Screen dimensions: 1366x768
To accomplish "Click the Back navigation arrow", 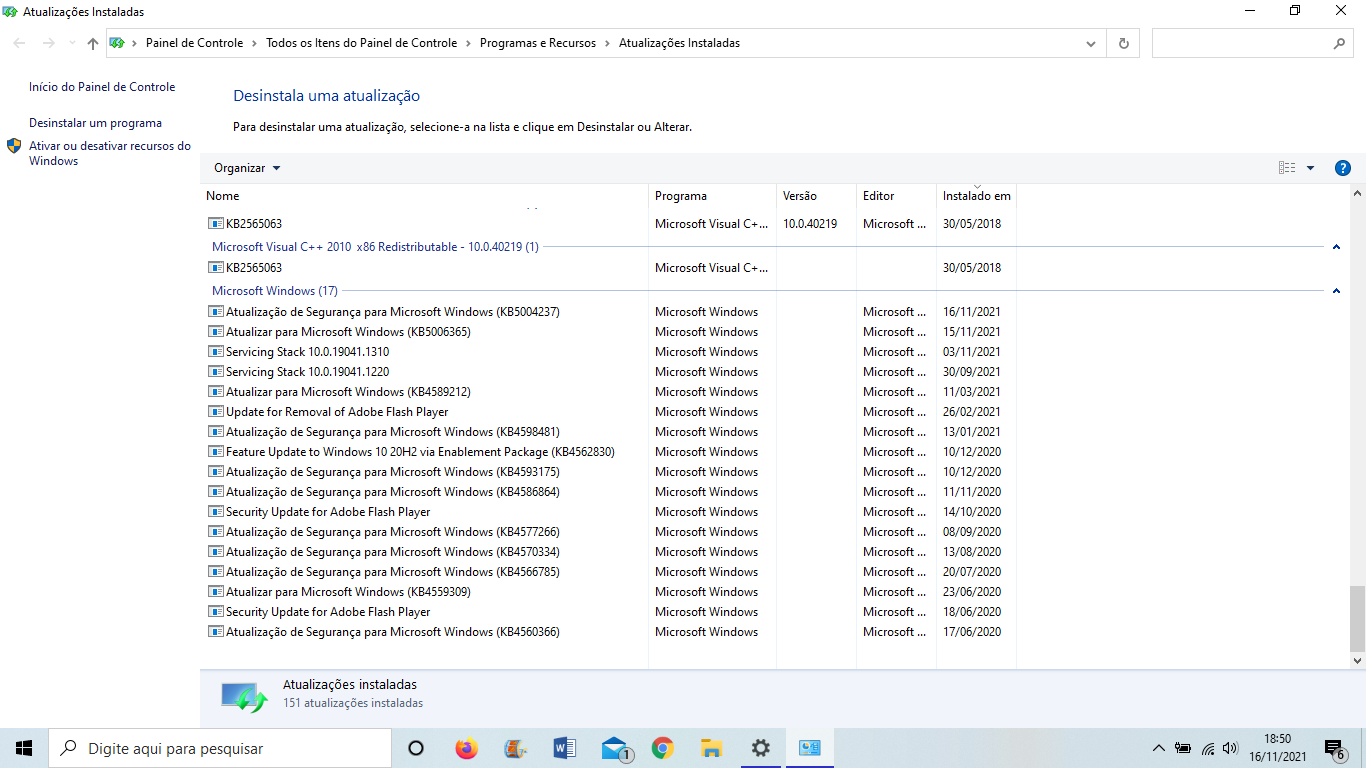I will pyautogui.click(x=19, y=43).
